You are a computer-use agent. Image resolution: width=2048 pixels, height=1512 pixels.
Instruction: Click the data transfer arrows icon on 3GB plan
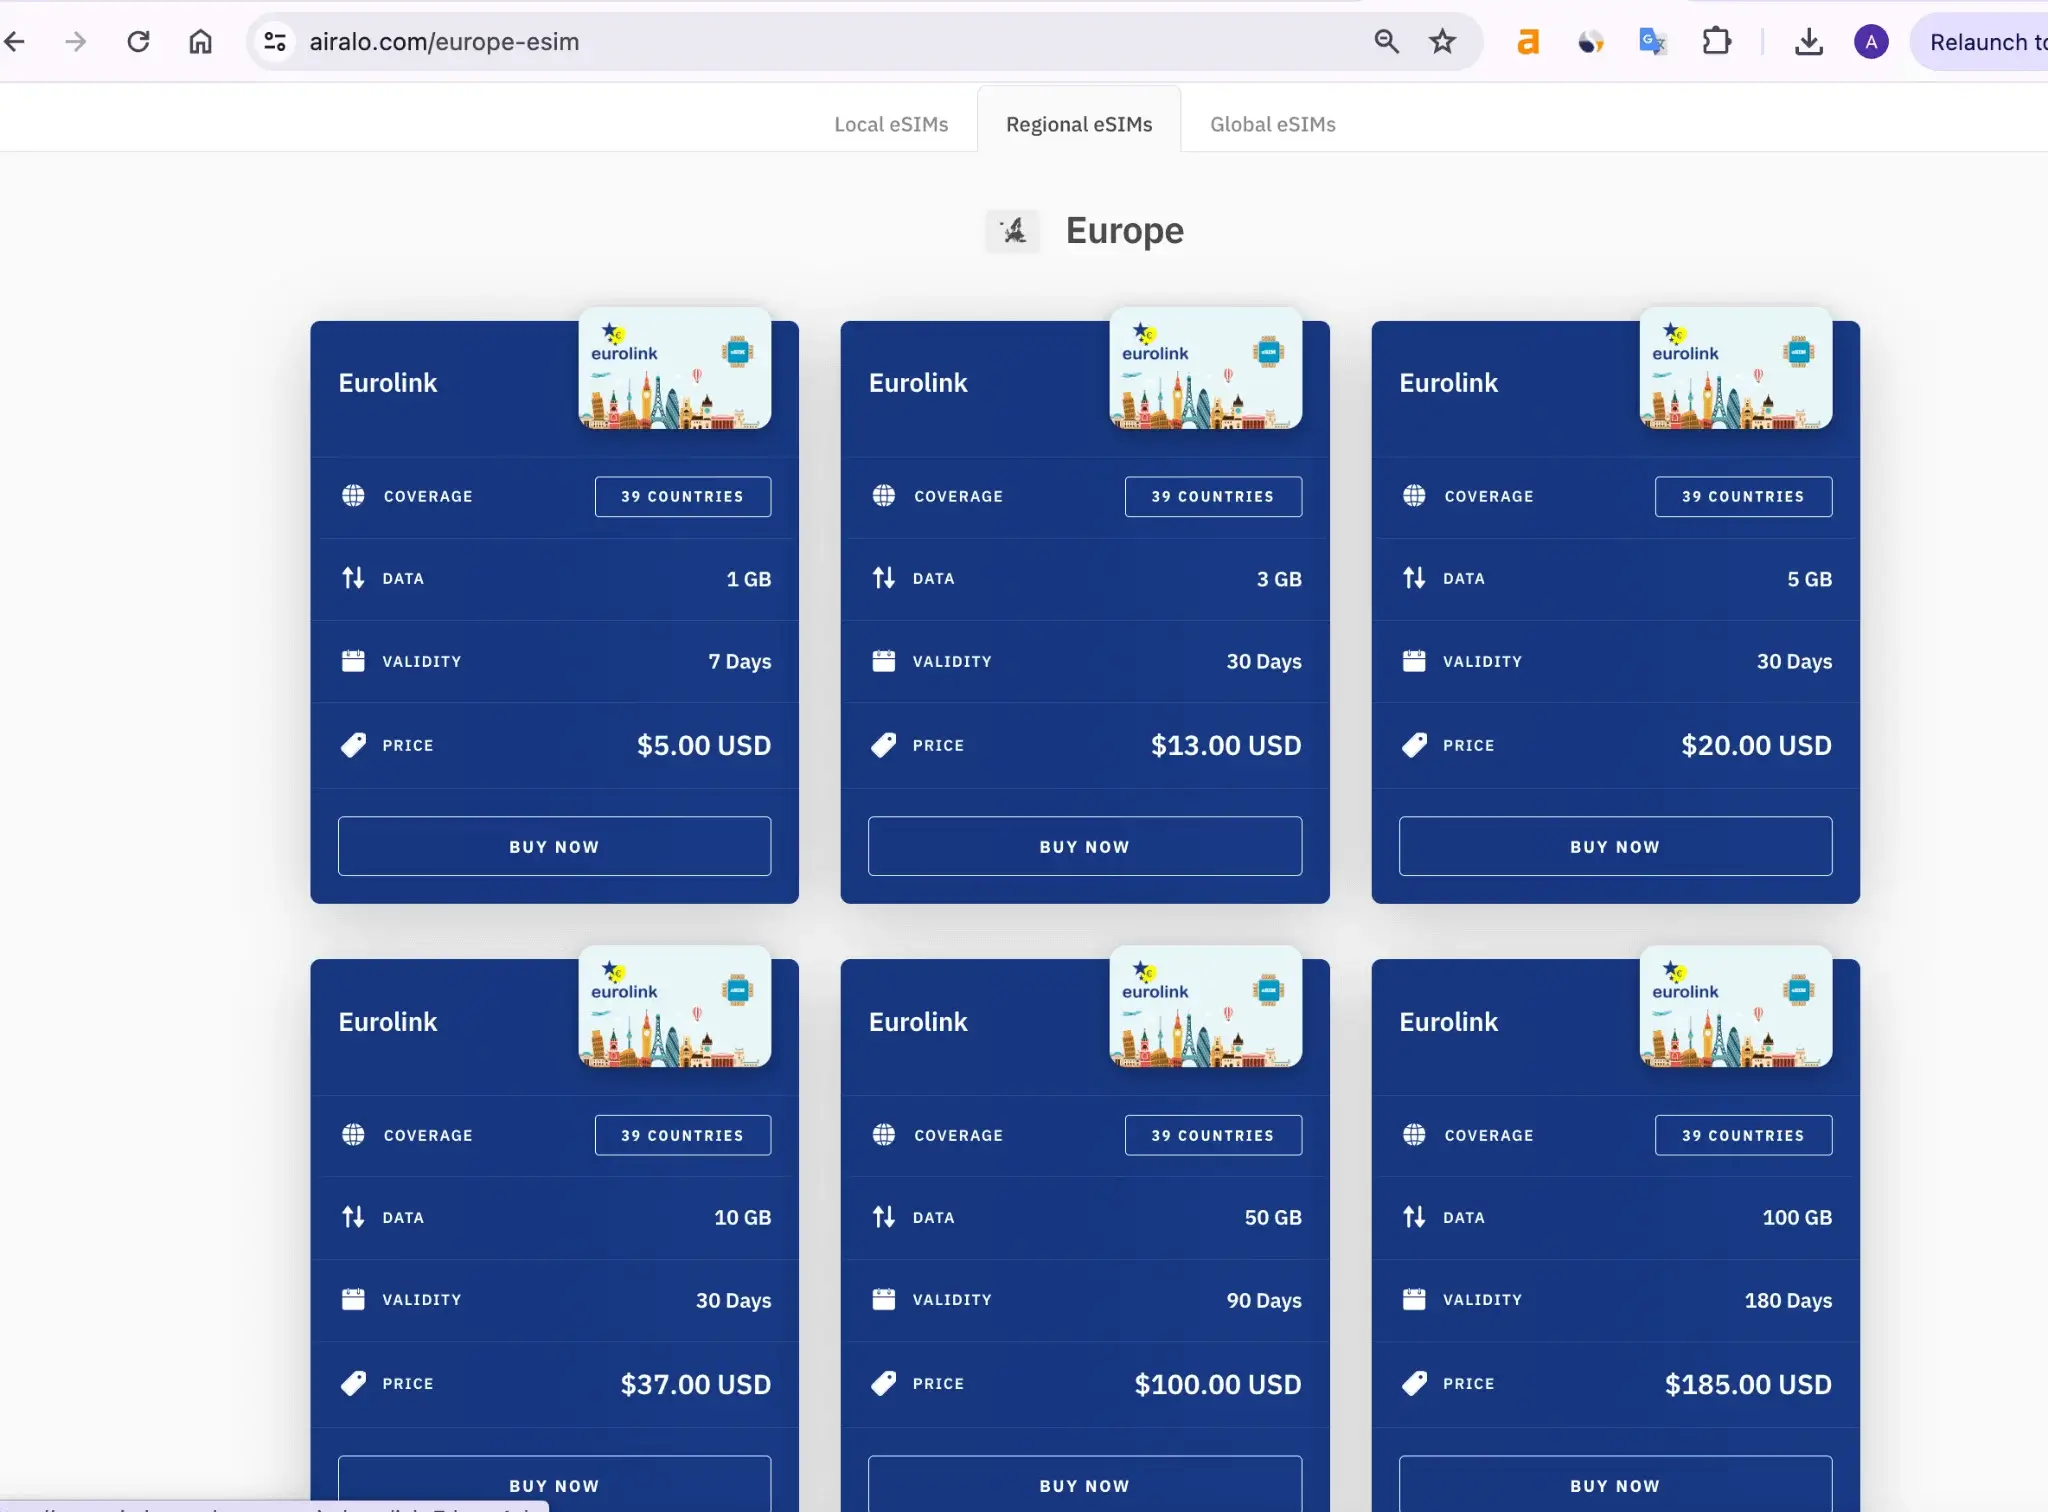882,579
